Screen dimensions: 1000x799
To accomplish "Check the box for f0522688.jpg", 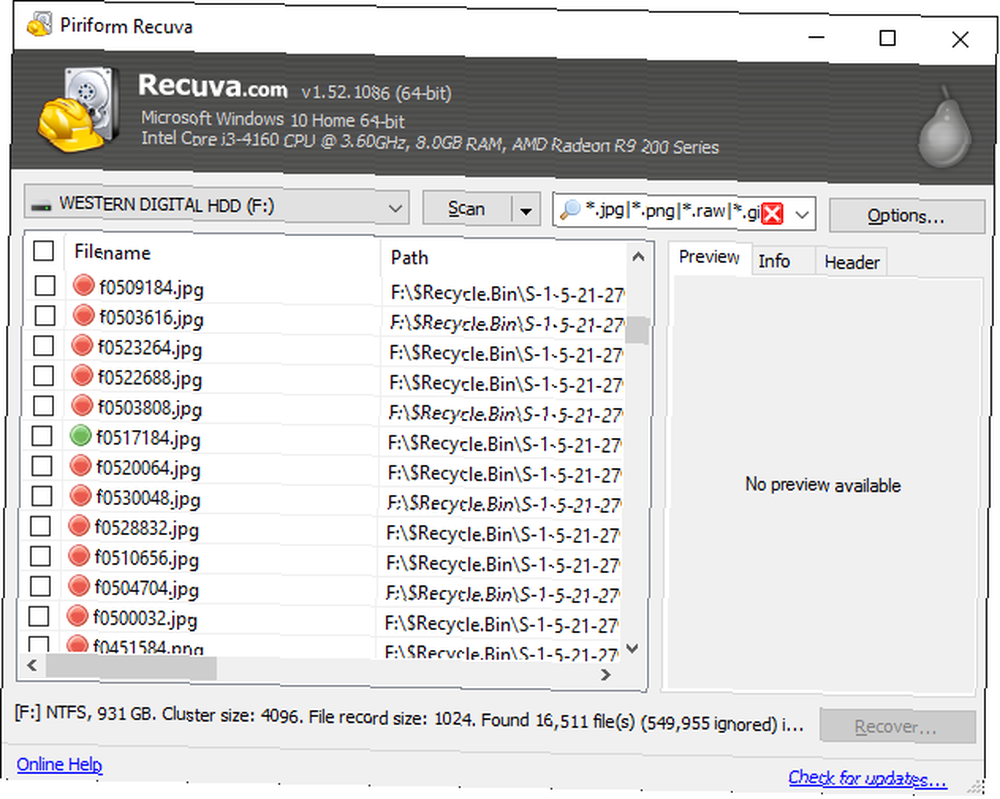I will [x=43, y=375].
